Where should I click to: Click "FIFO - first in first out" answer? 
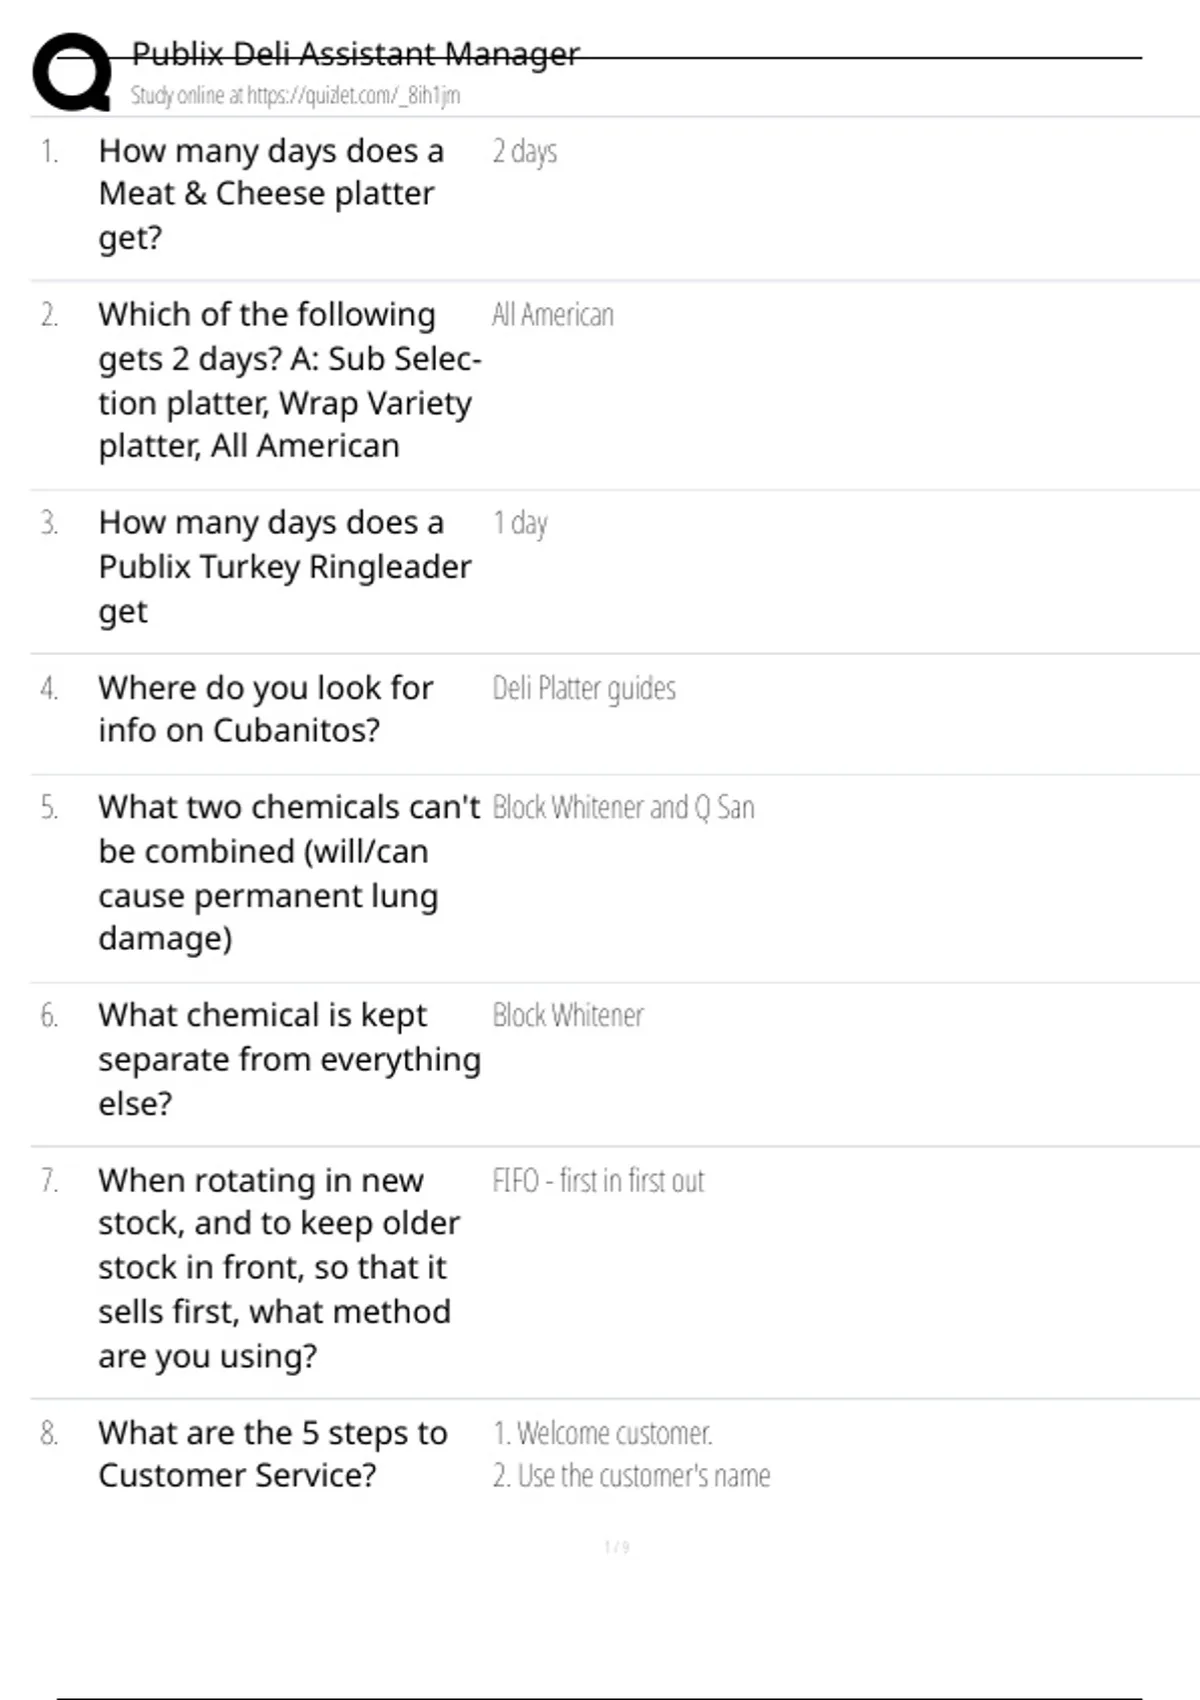point(598,1181)
